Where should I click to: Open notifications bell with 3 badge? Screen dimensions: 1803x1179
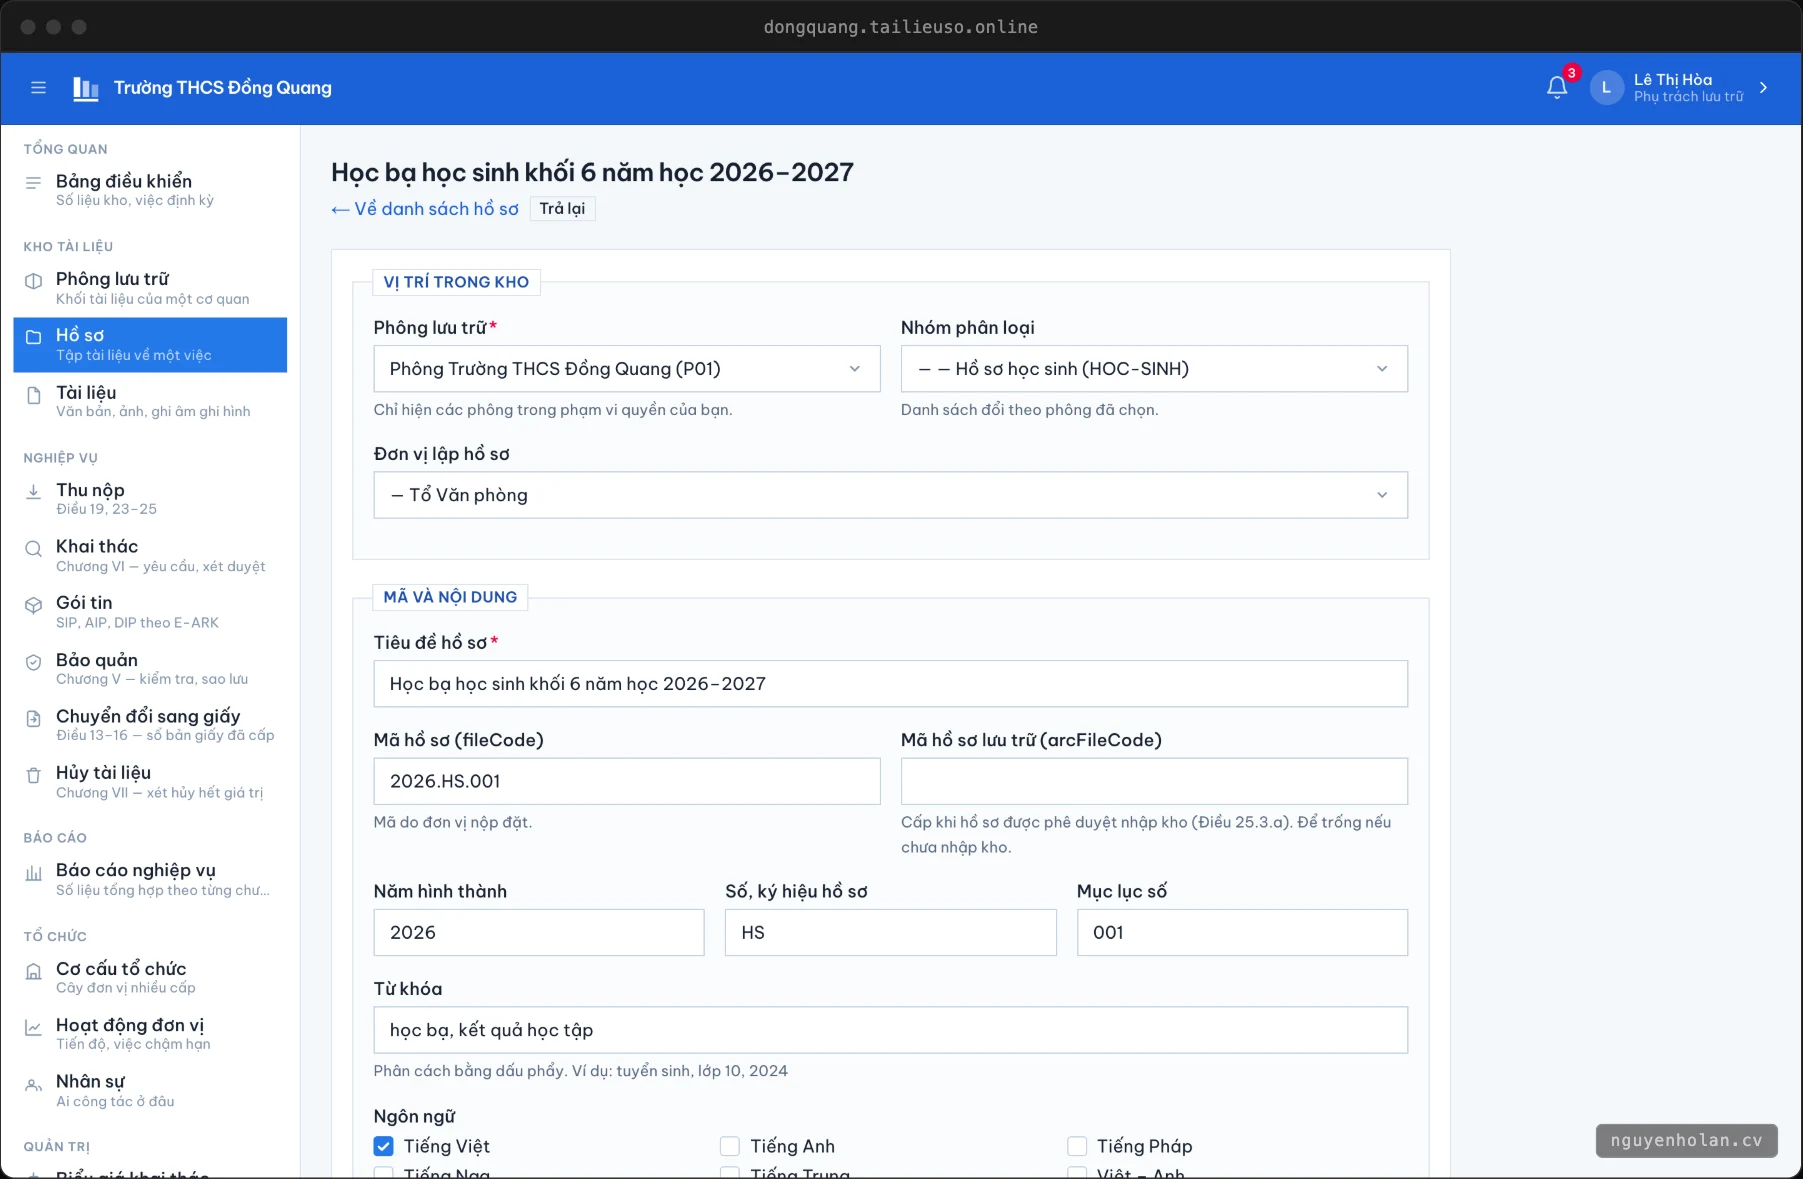coord(1557,88)
